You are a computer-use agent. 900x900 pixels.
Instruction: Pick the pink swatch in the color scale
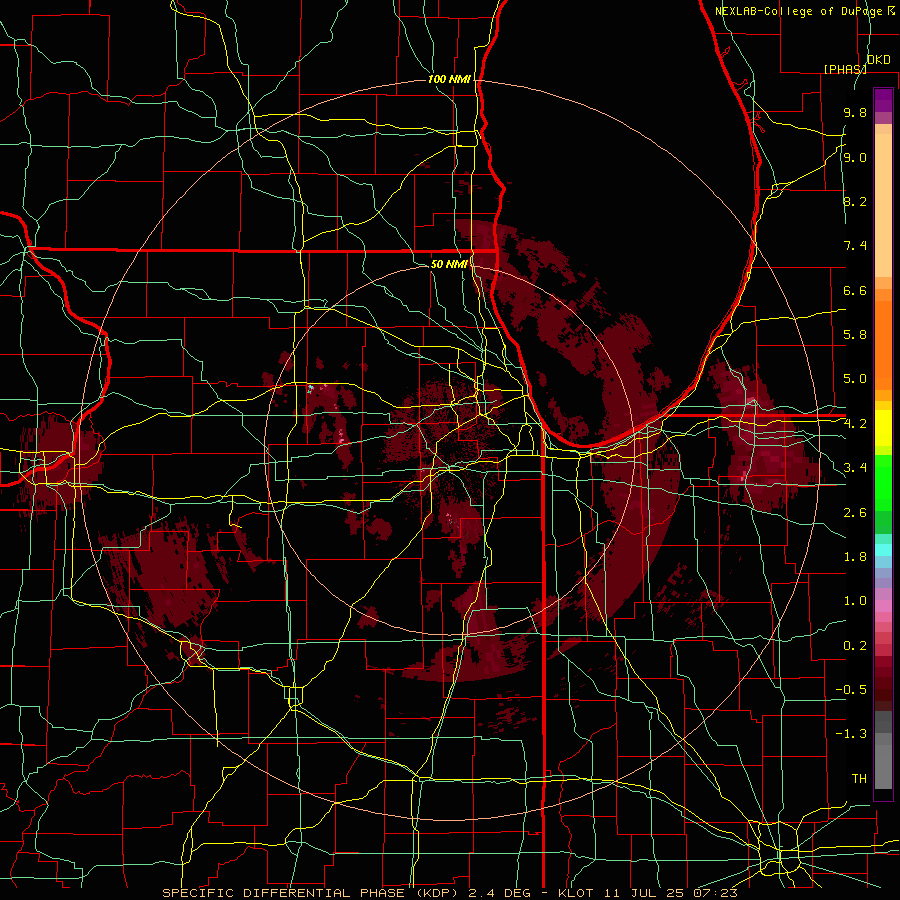pos(883,606)
